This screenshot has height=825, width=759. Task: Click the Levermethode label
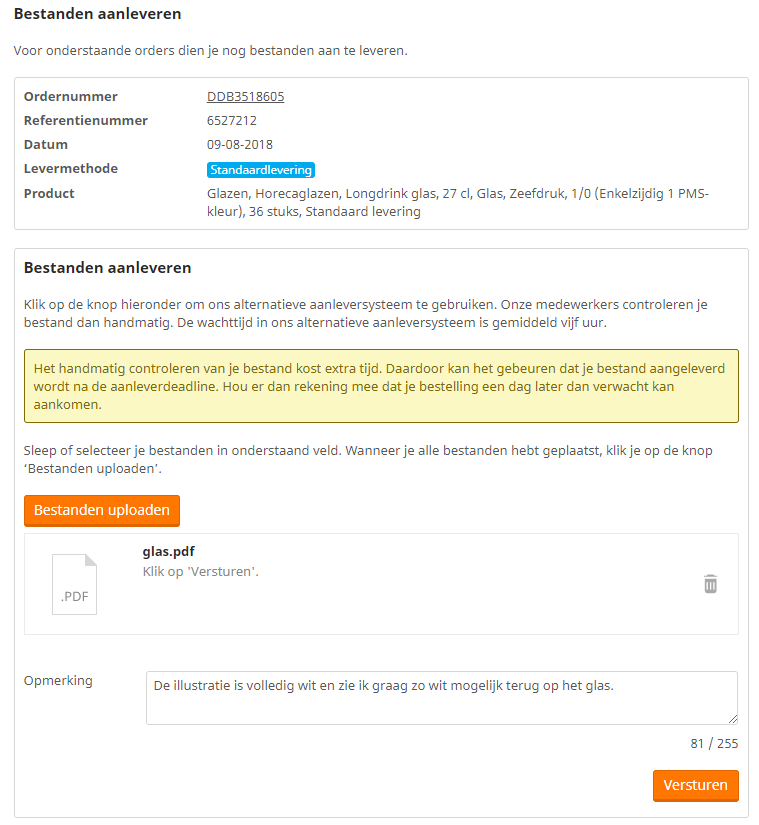pos(71,169)
